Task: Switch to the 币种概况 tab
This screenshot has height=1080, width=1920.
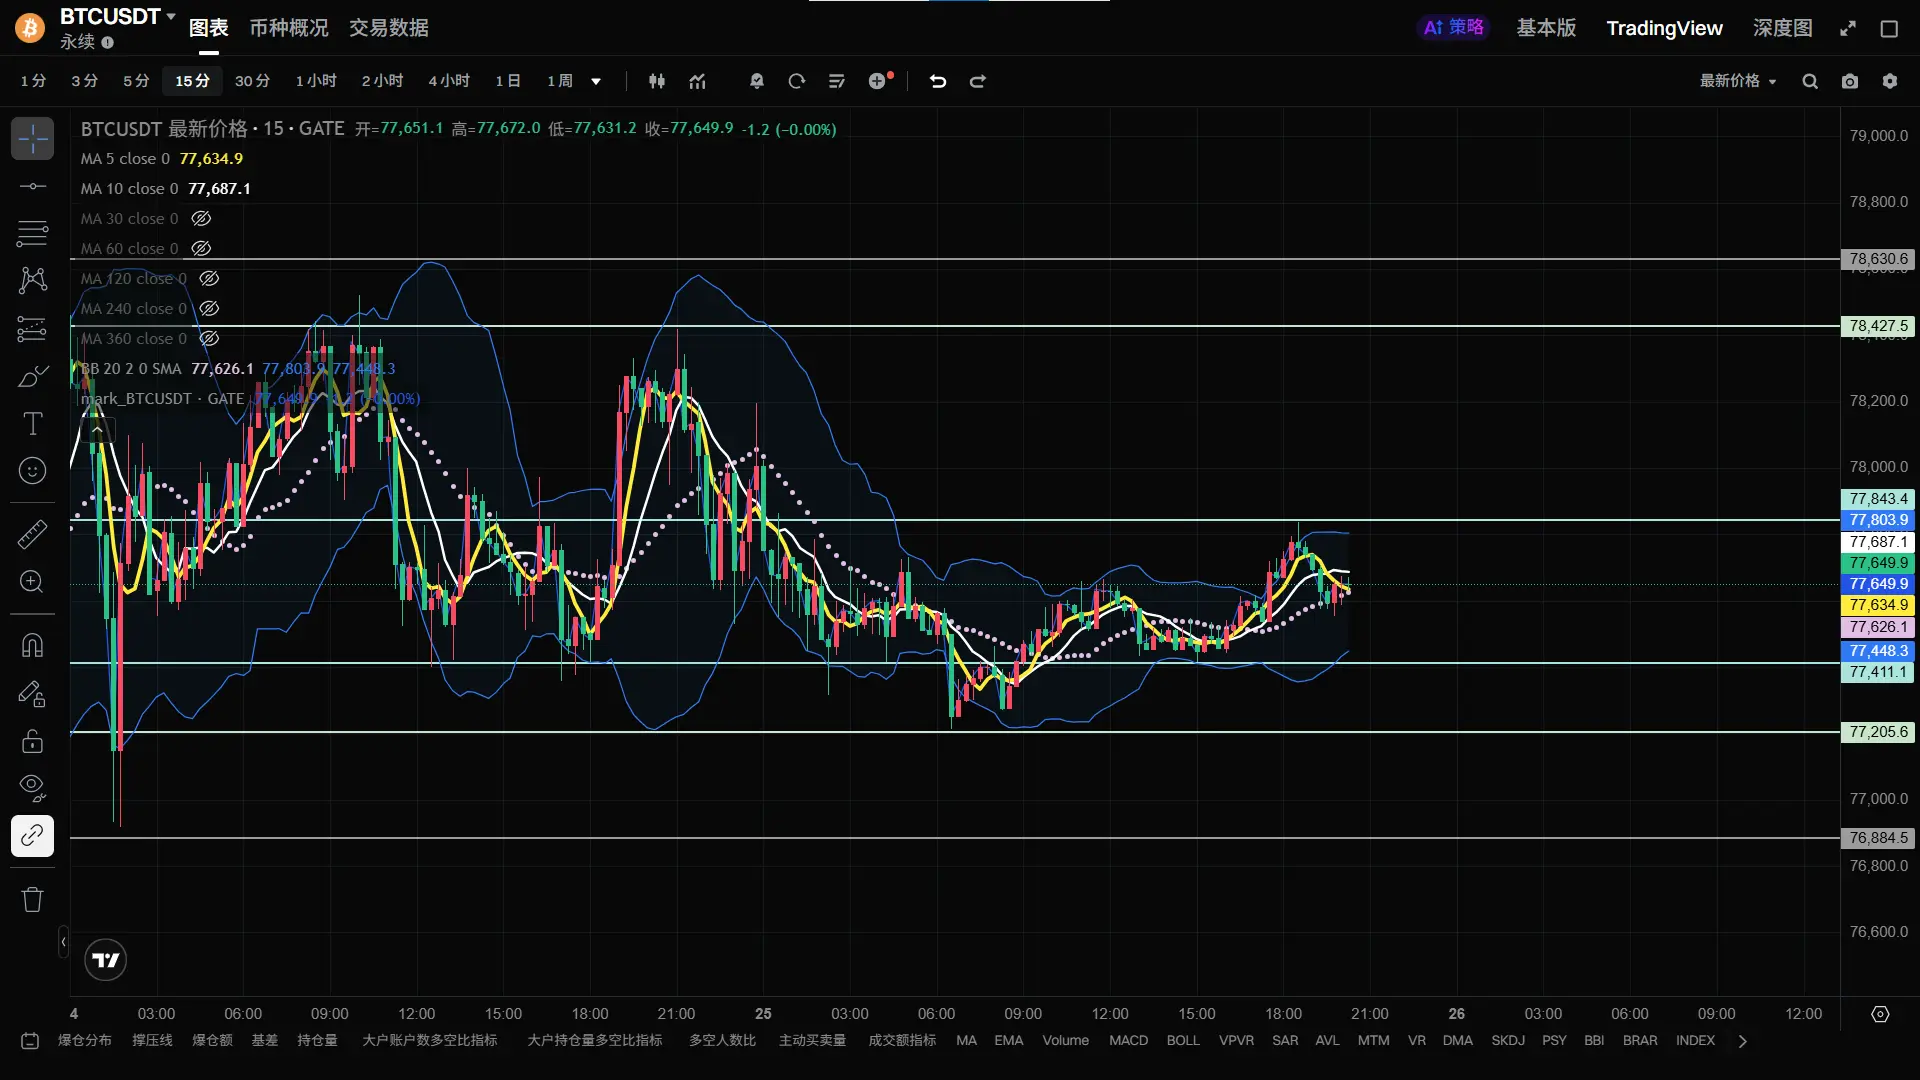Action: coord(288,28)
